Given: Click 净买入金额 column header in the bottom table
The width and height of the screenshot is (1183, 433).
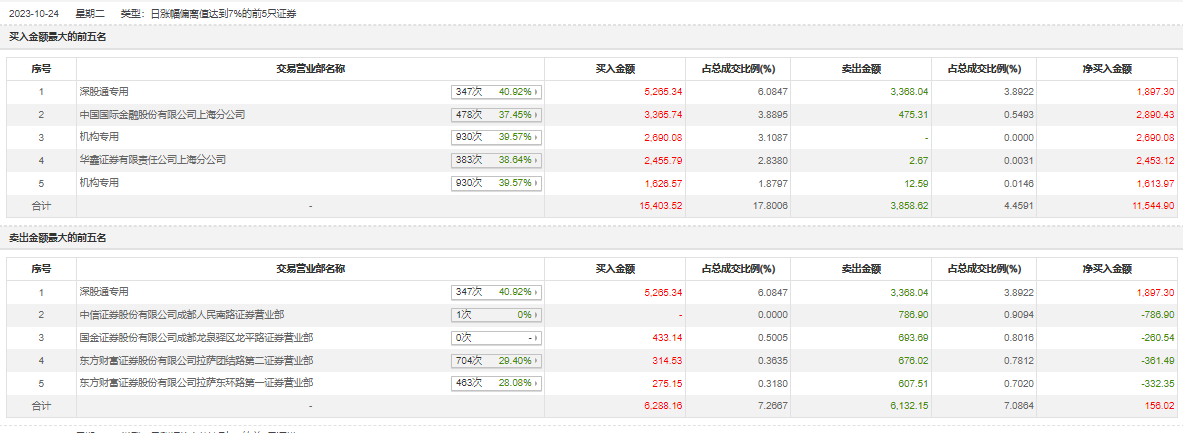Looking at the screenshot, I should tap(1107, 269).
